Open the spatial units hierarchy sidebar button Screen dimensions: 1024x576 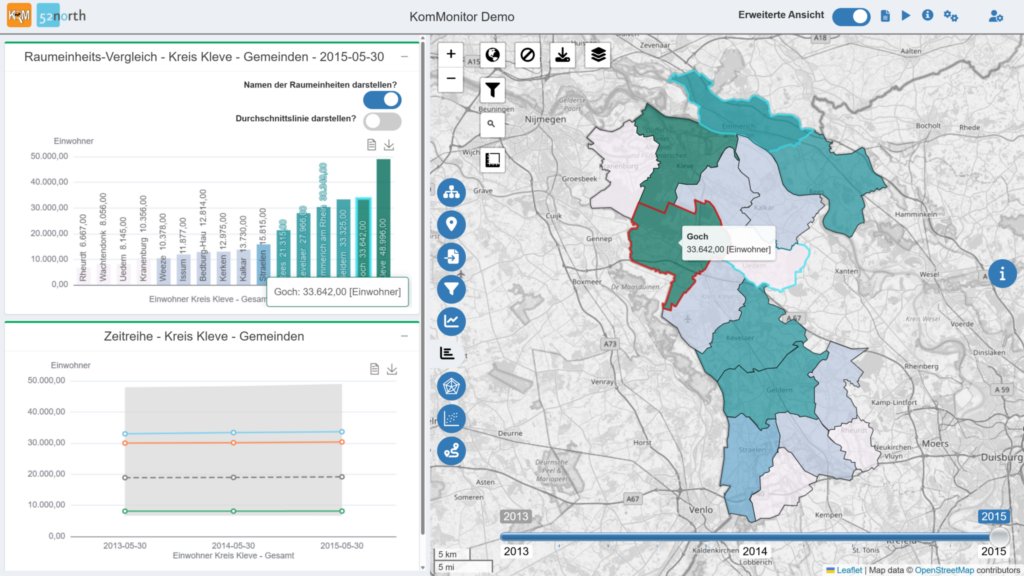tap(451, 192)
